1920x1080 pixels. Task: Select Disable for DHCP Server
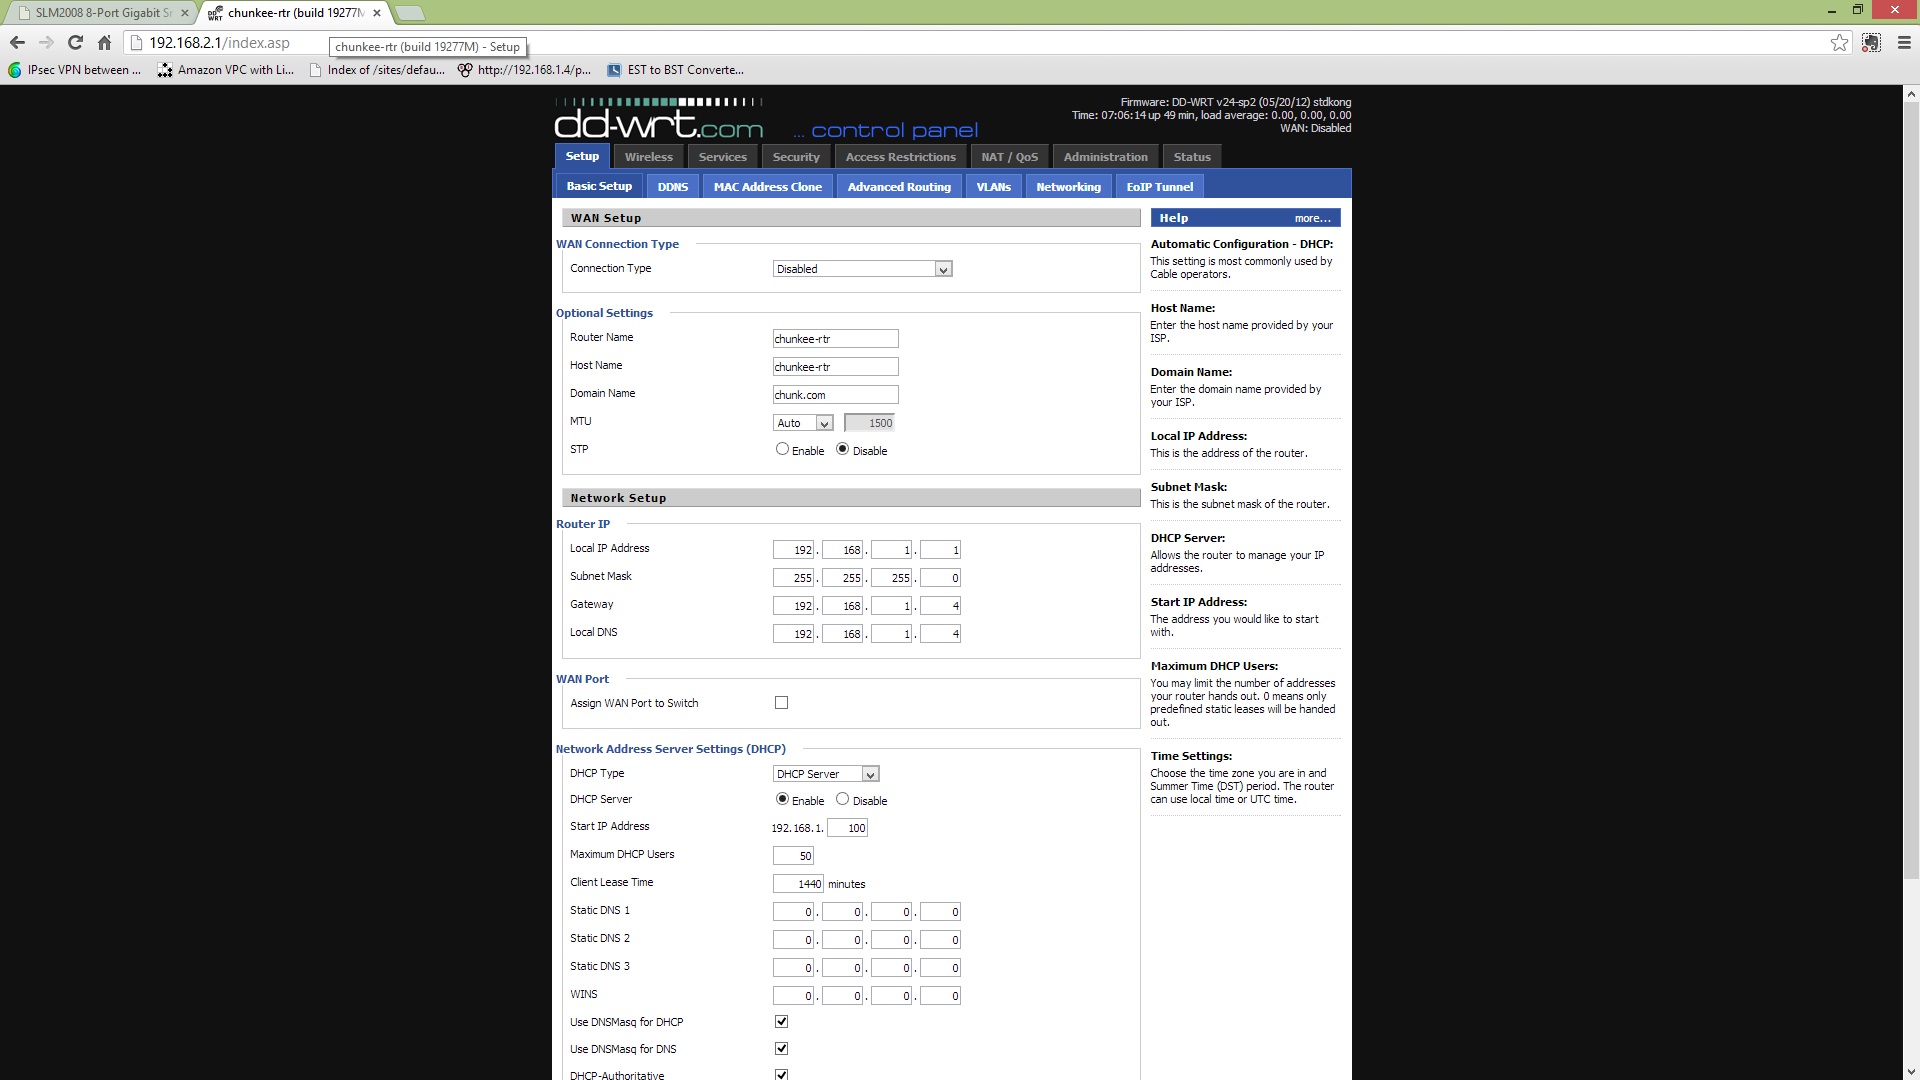tap(842, 799)
